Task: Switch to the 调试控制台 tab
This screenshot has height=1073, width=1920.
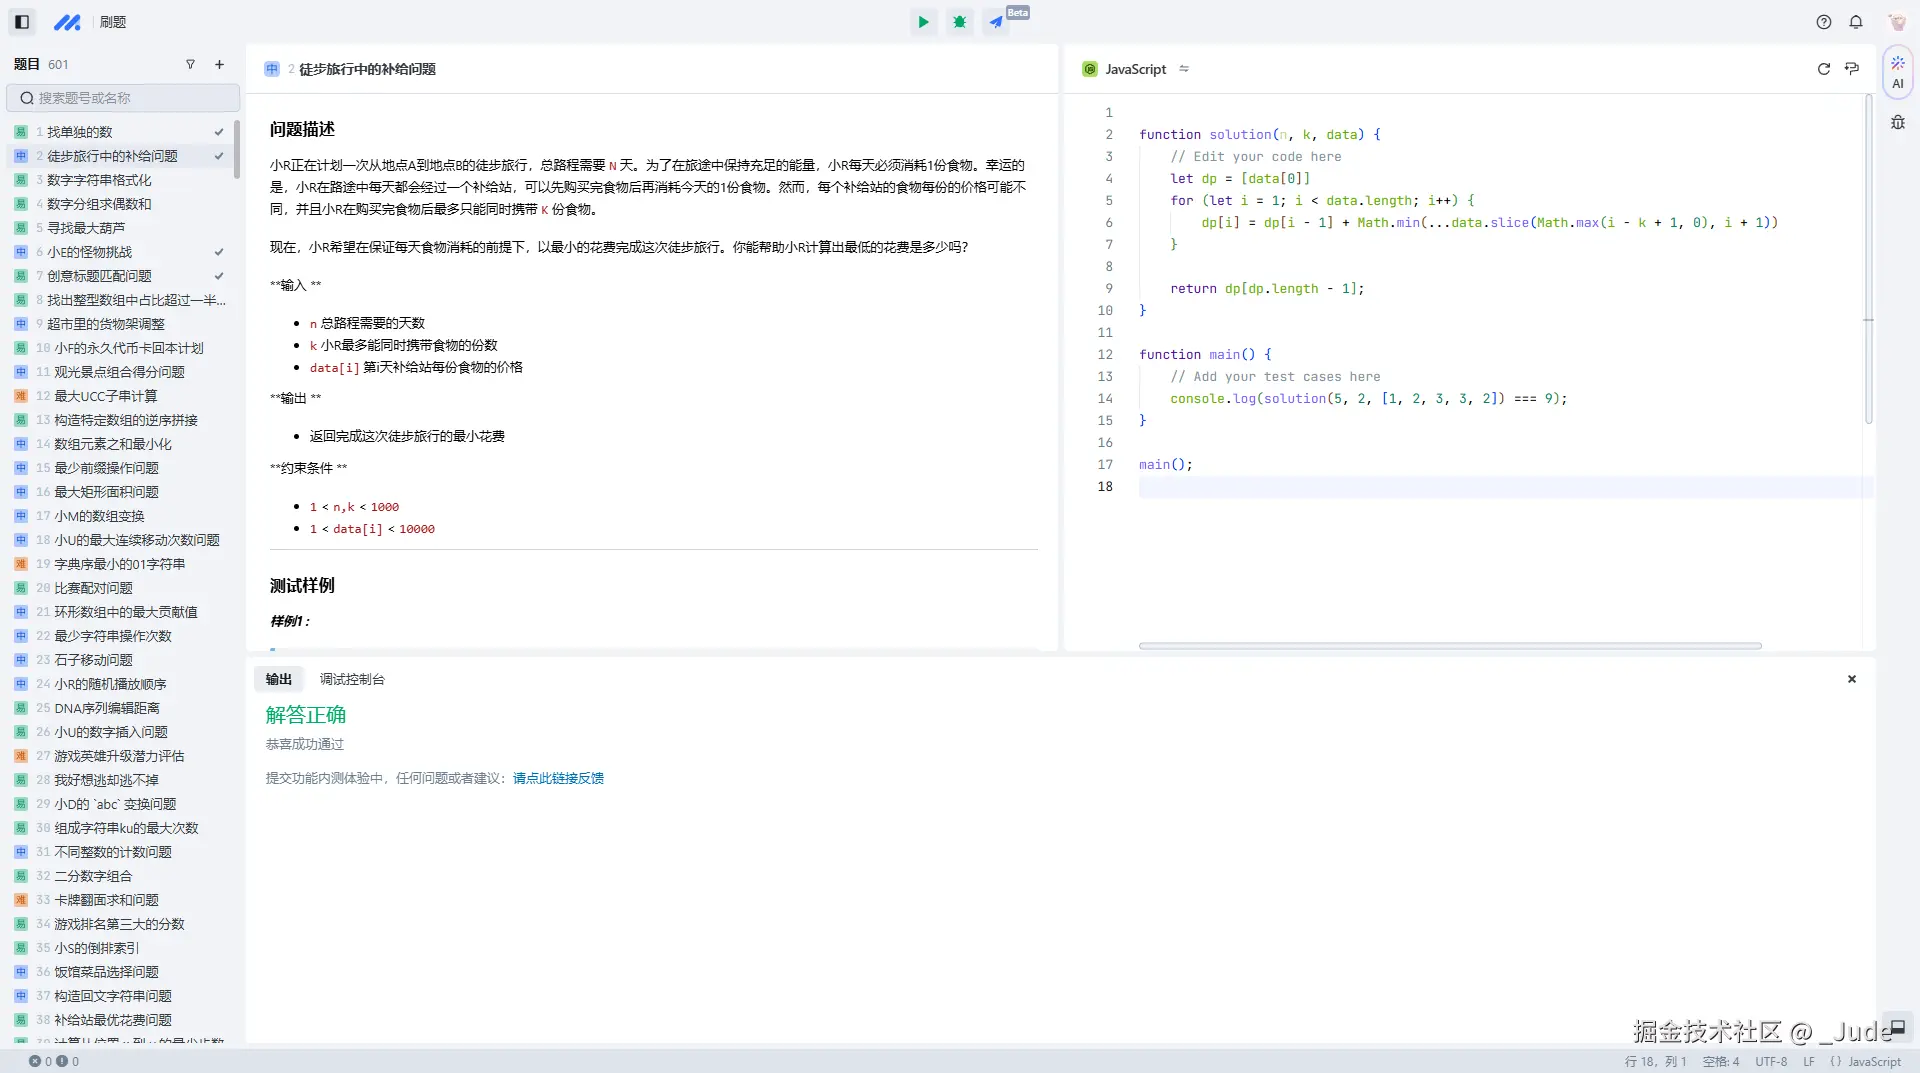Action: pos(352,679)
